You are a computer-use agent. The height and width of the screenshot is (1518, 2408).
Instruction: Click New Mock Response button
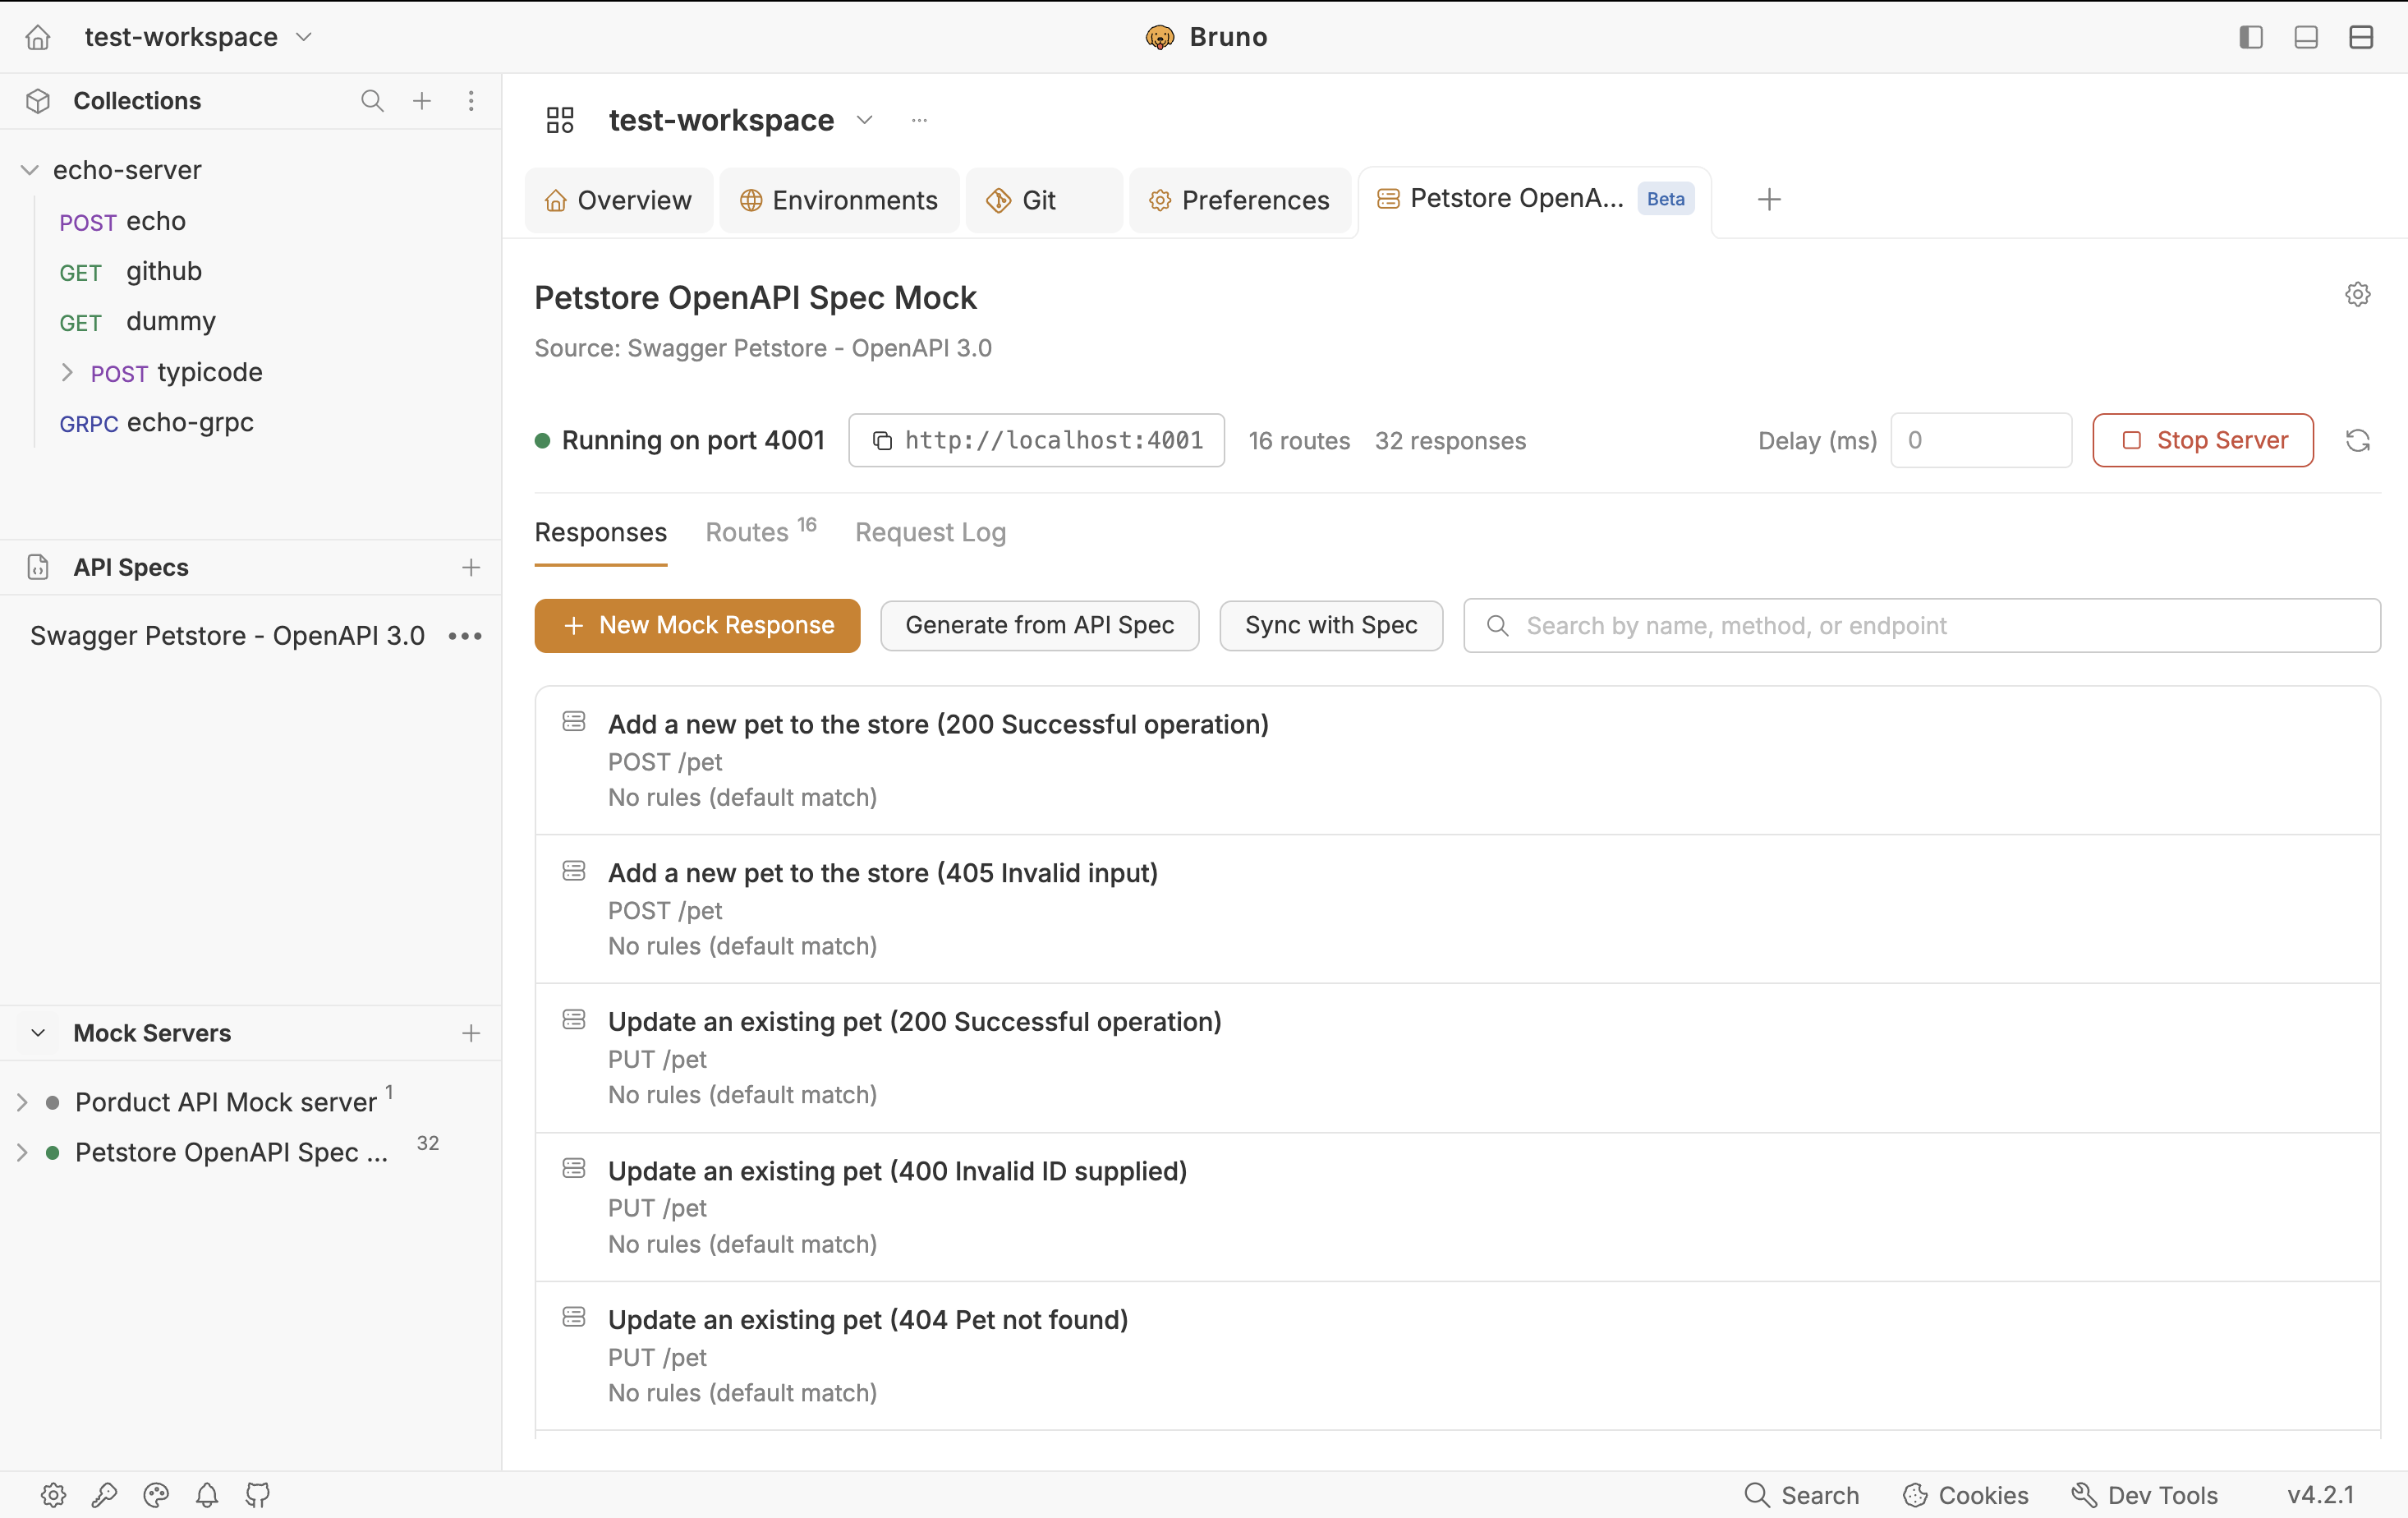point(697,626)
